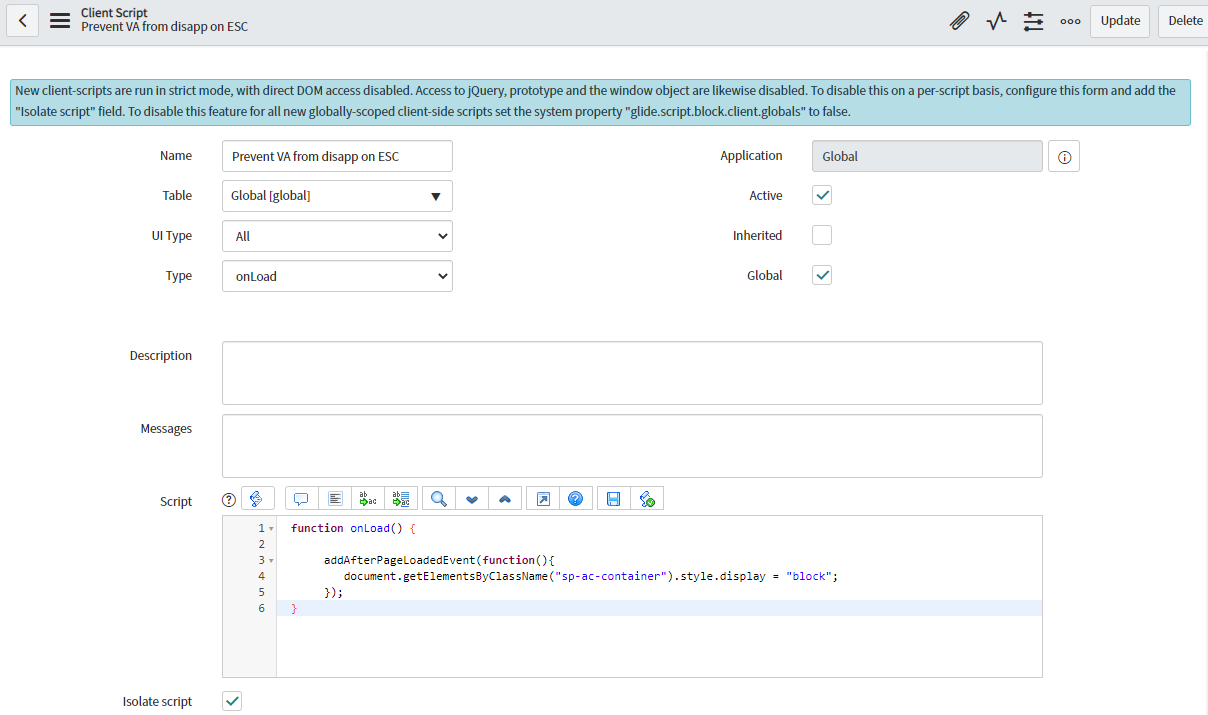Open the Table dropdown
Image resolution: width=1208 pixels, height=715 pixels.
coord(337,196)
